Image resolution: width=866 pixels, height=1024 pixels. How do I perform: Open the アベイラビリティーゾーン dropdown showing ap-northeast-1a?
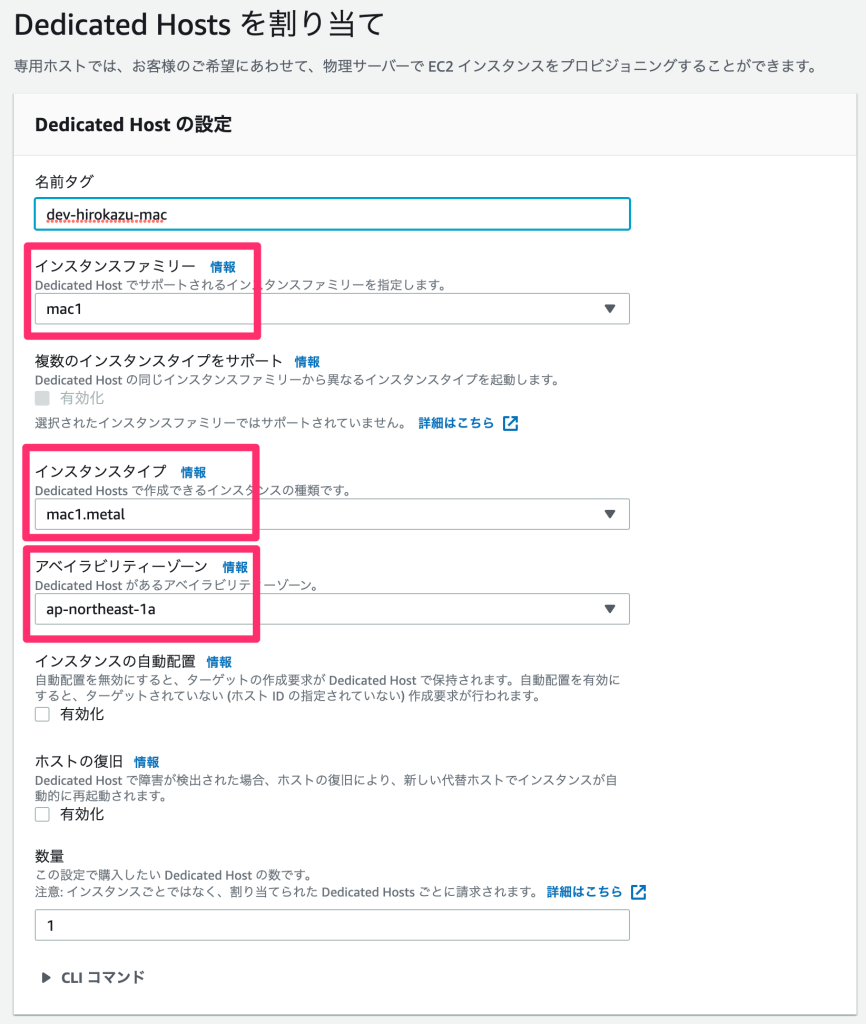(332, 609)
